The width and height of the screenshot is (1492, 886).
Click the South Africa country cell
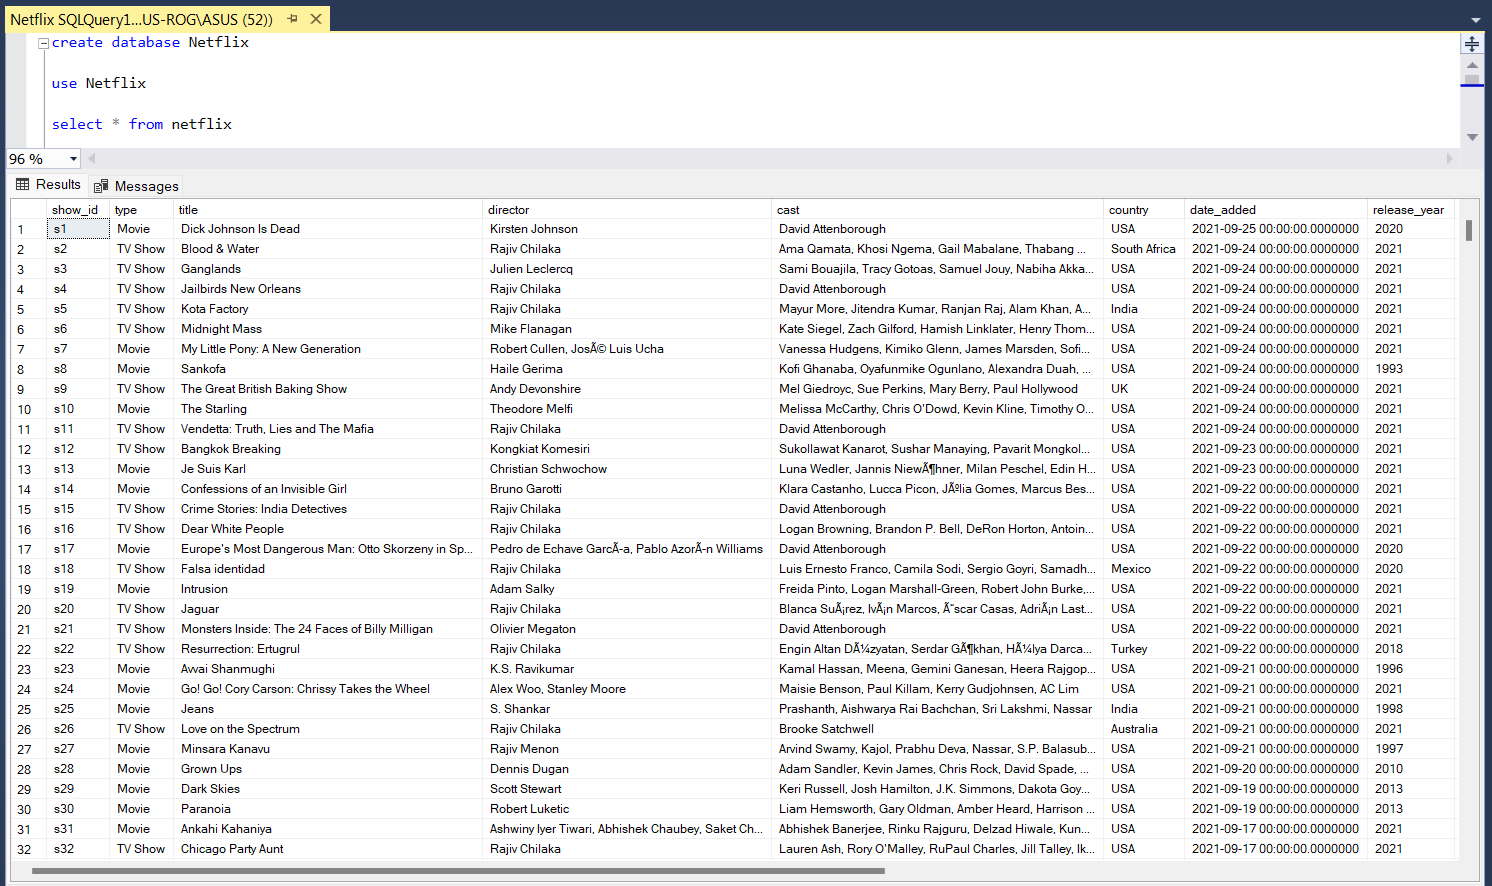click(x=1144, y=249)
